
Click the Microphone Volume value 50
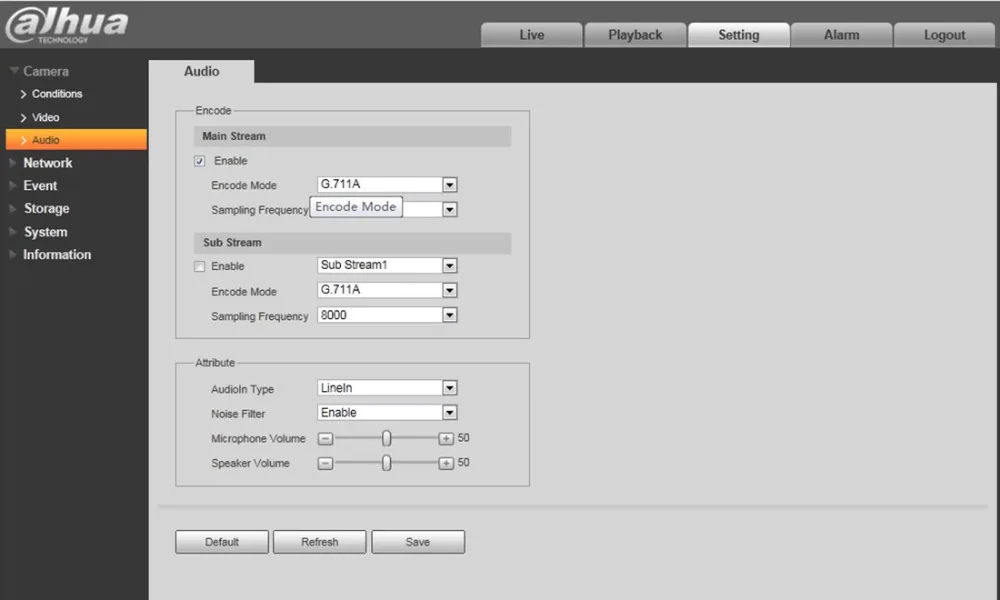pos(464,438)
